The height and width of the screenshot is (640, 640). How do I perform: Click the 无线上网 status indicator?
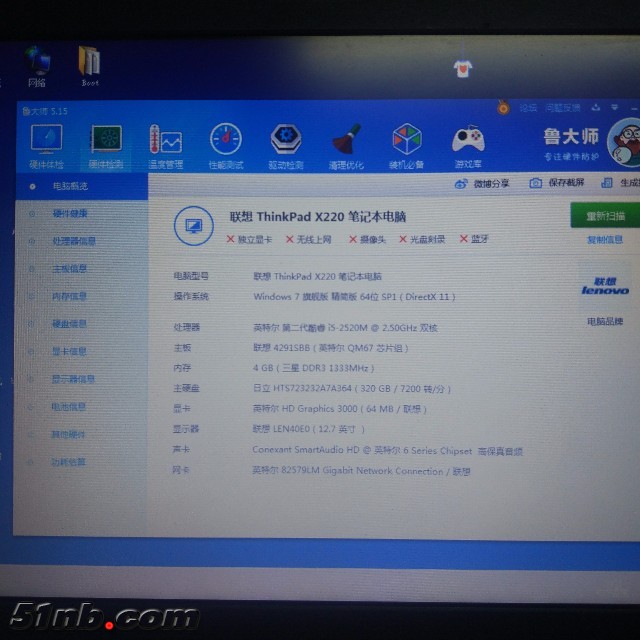309,240
